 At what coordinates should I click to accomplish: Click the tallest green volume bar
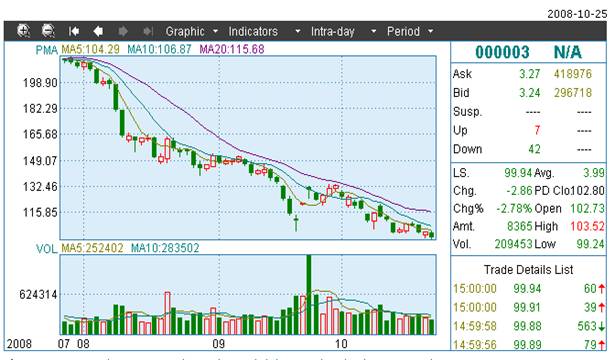[x=309, y=295]
